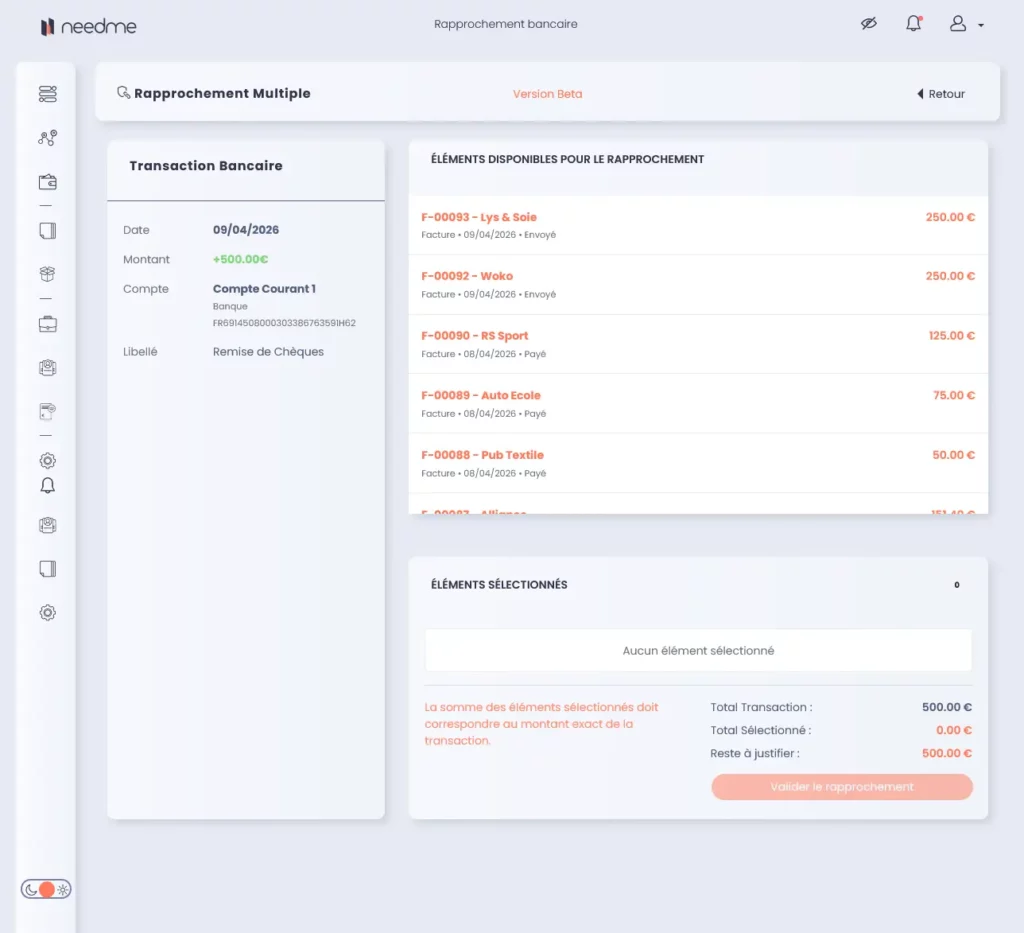Click the bell icon in the left sidebar
The width and height of the screenshot is (1024, 933).
pos(47,486)
